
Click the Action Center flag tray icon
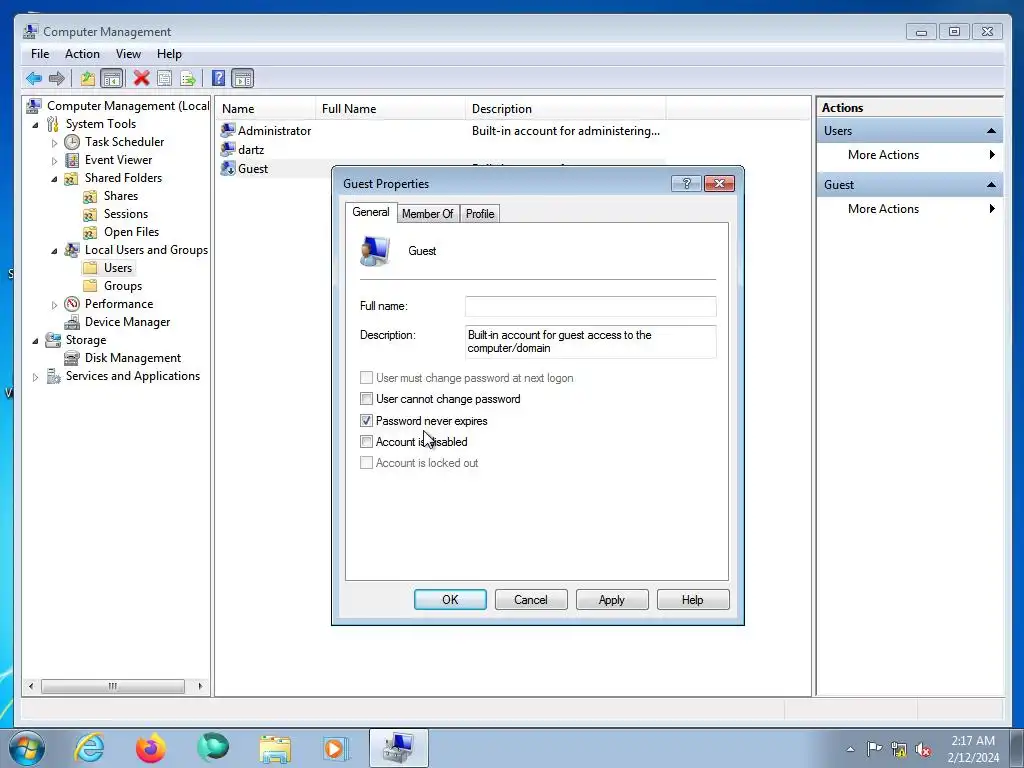tap(874, 749)
